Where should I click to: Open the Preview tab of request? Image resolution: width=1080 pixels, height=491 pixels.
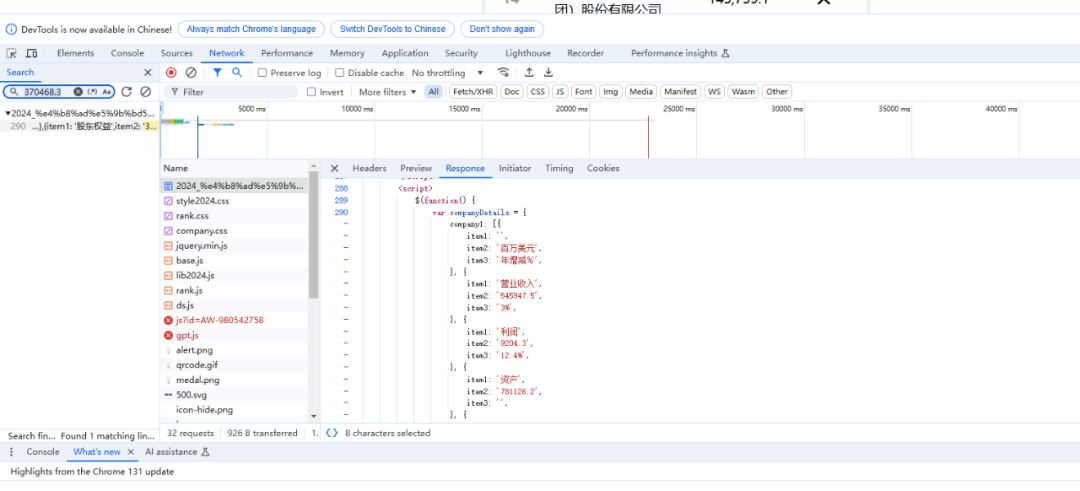(x=416, y=168)
